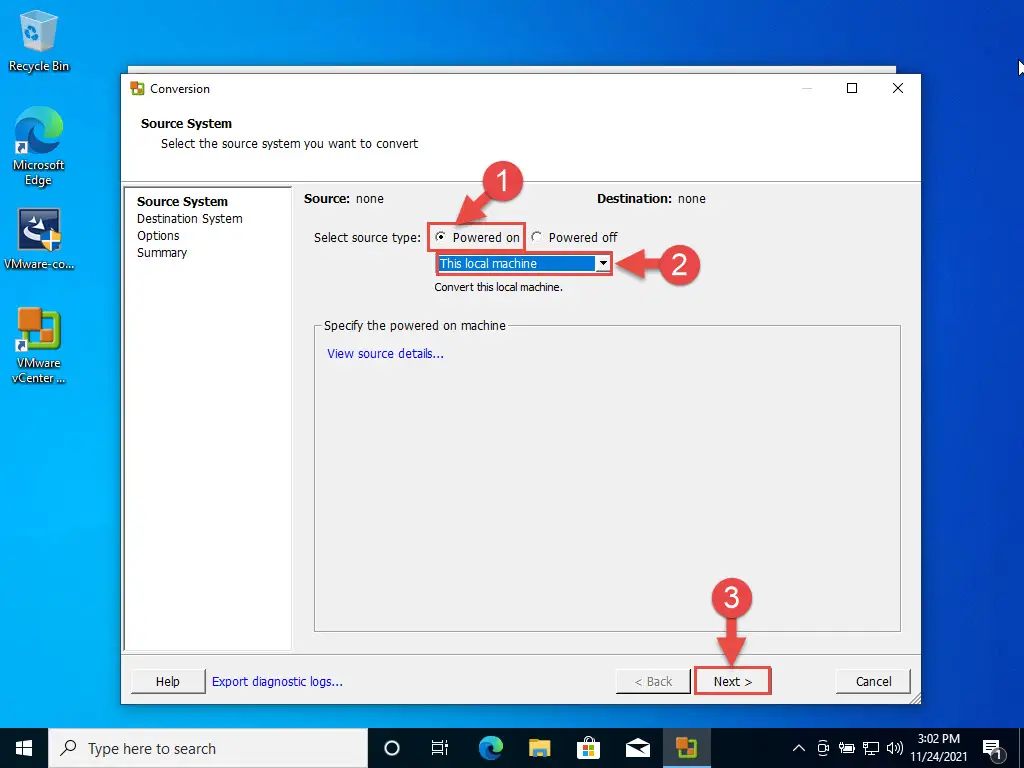Open the View source details link
Image resolution: width=1024 pixels, height=768 pixels.
385,353
